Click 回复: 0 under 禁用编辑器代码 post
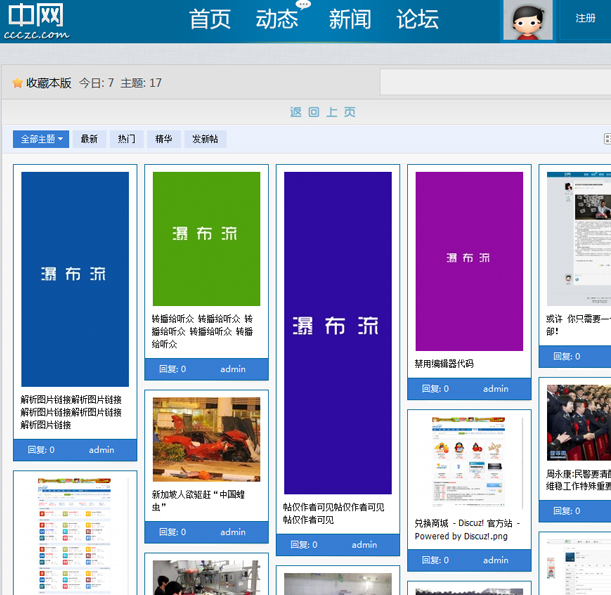This screenshot has height=595, width=611. point(435,389)
